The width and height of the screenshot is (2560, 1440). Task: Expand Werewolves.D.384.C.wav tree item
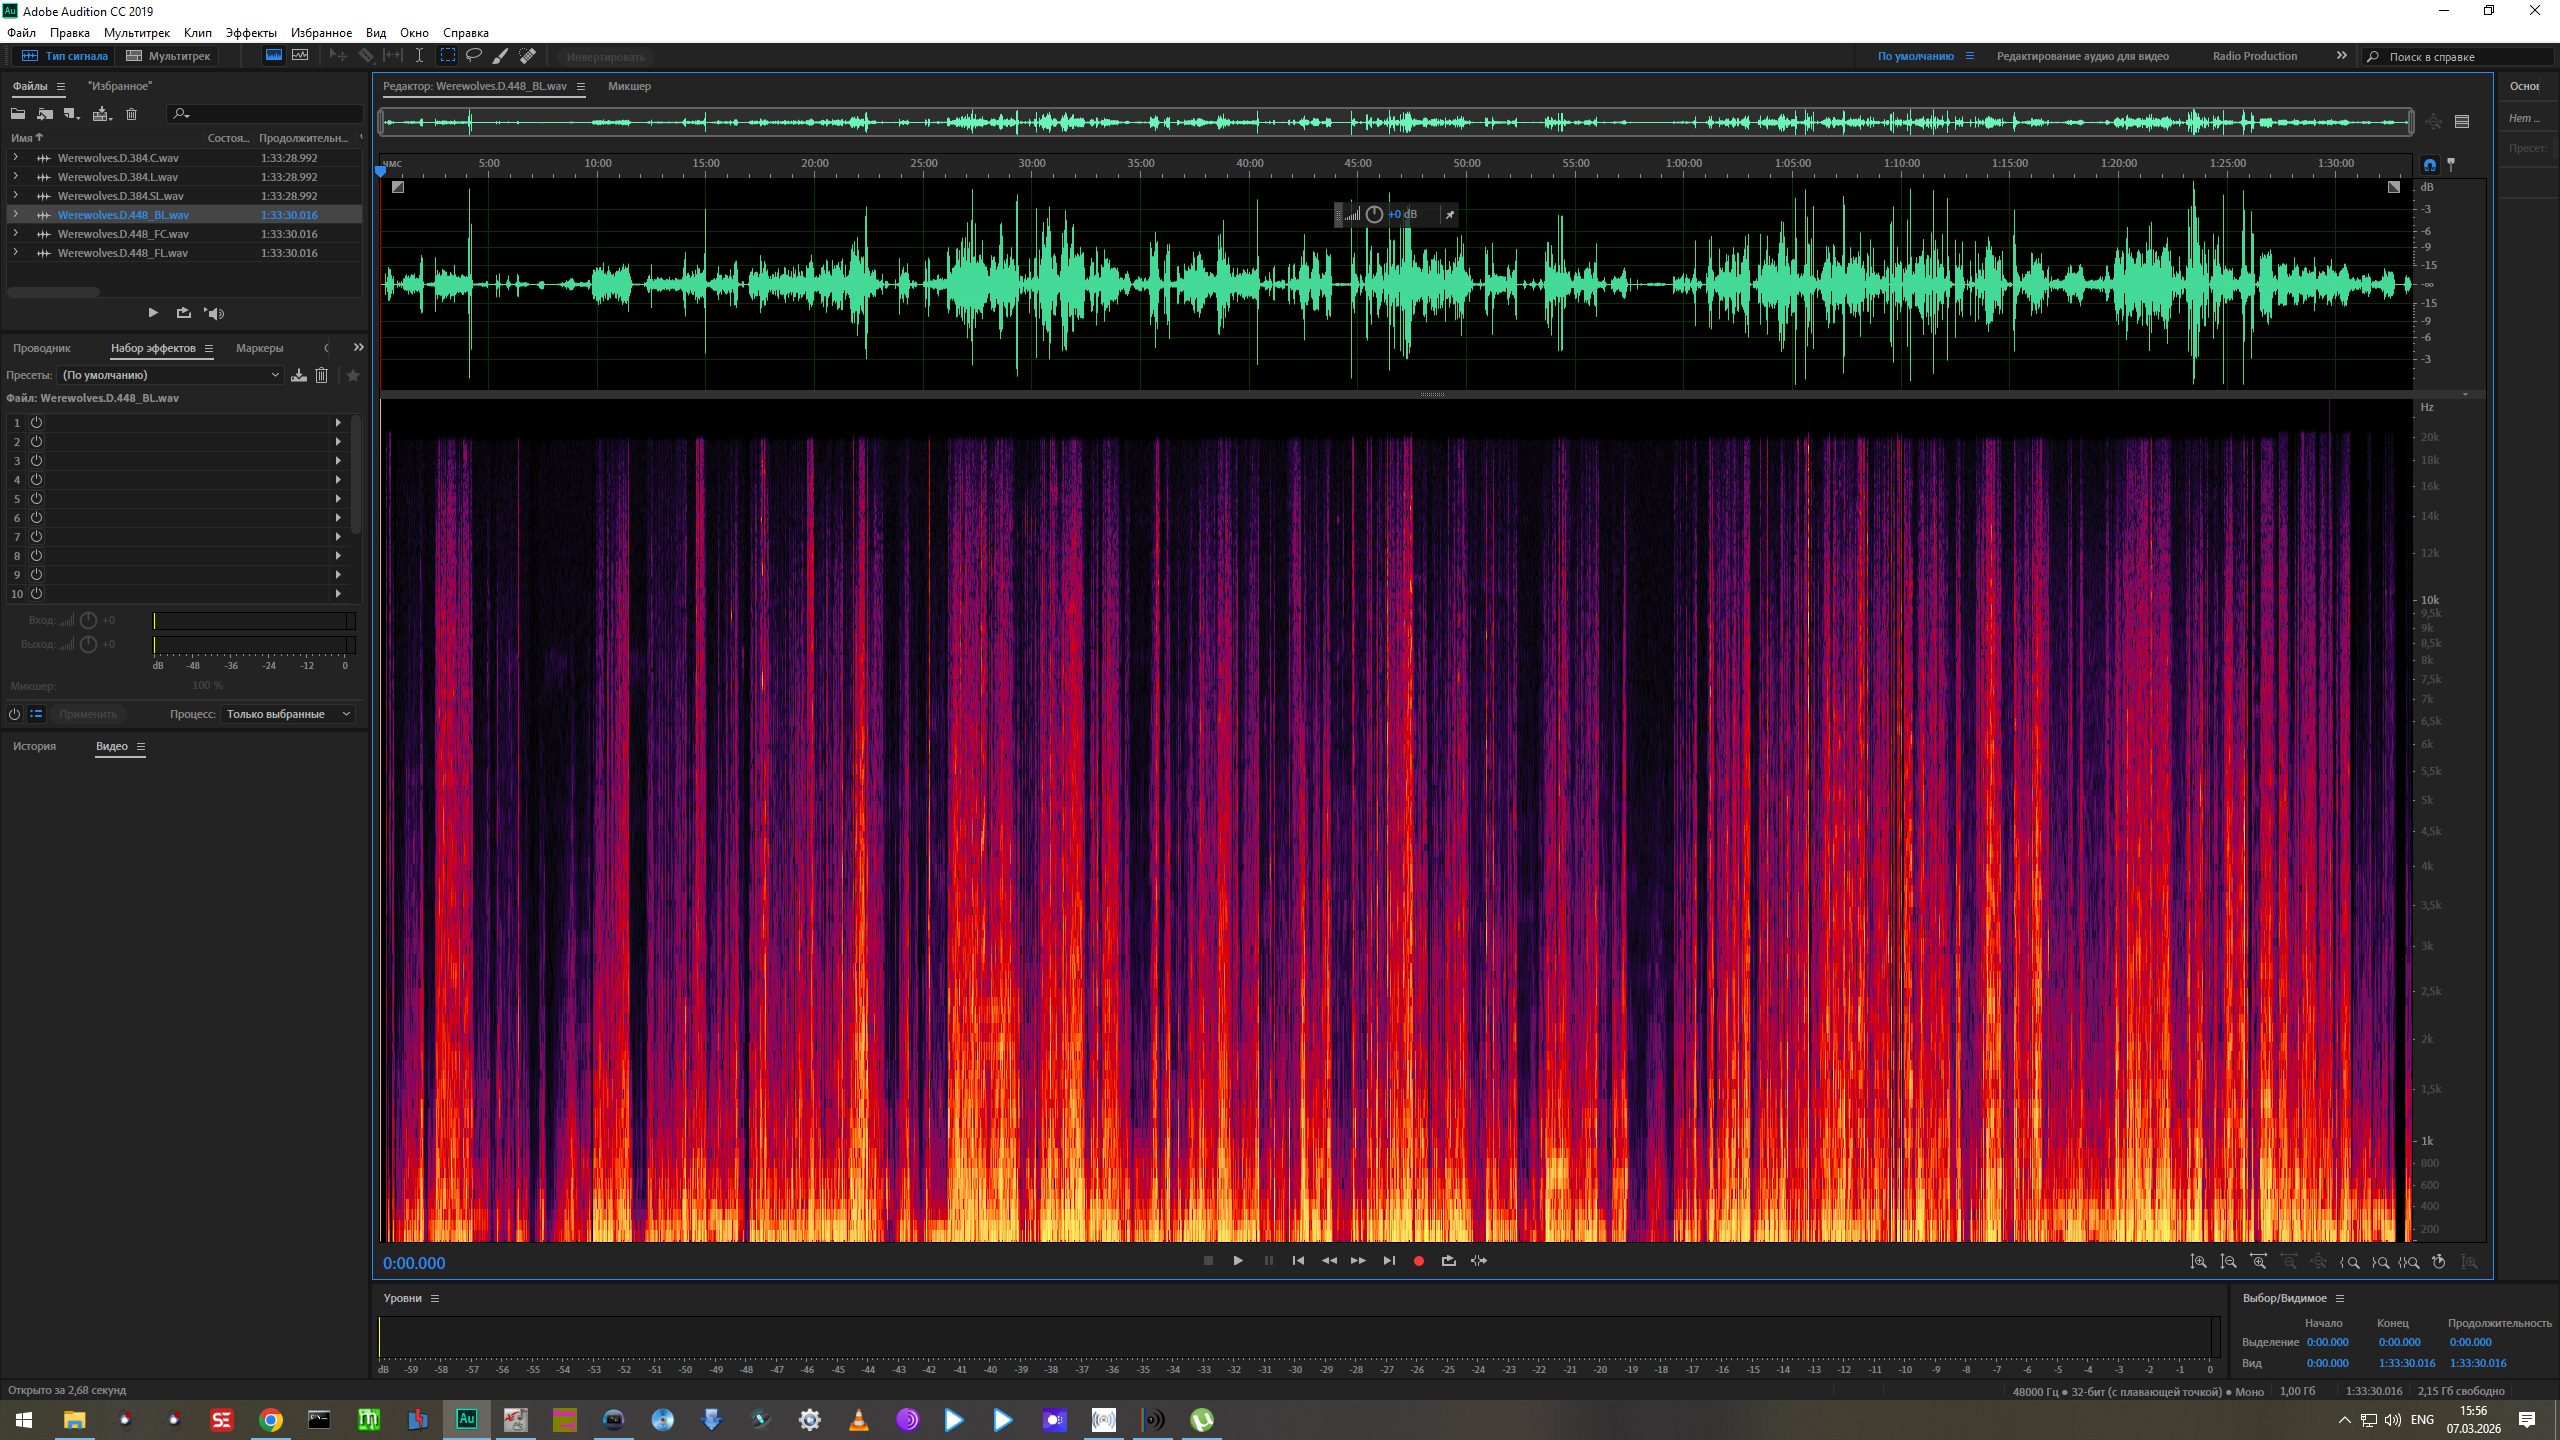click(15, 158)
